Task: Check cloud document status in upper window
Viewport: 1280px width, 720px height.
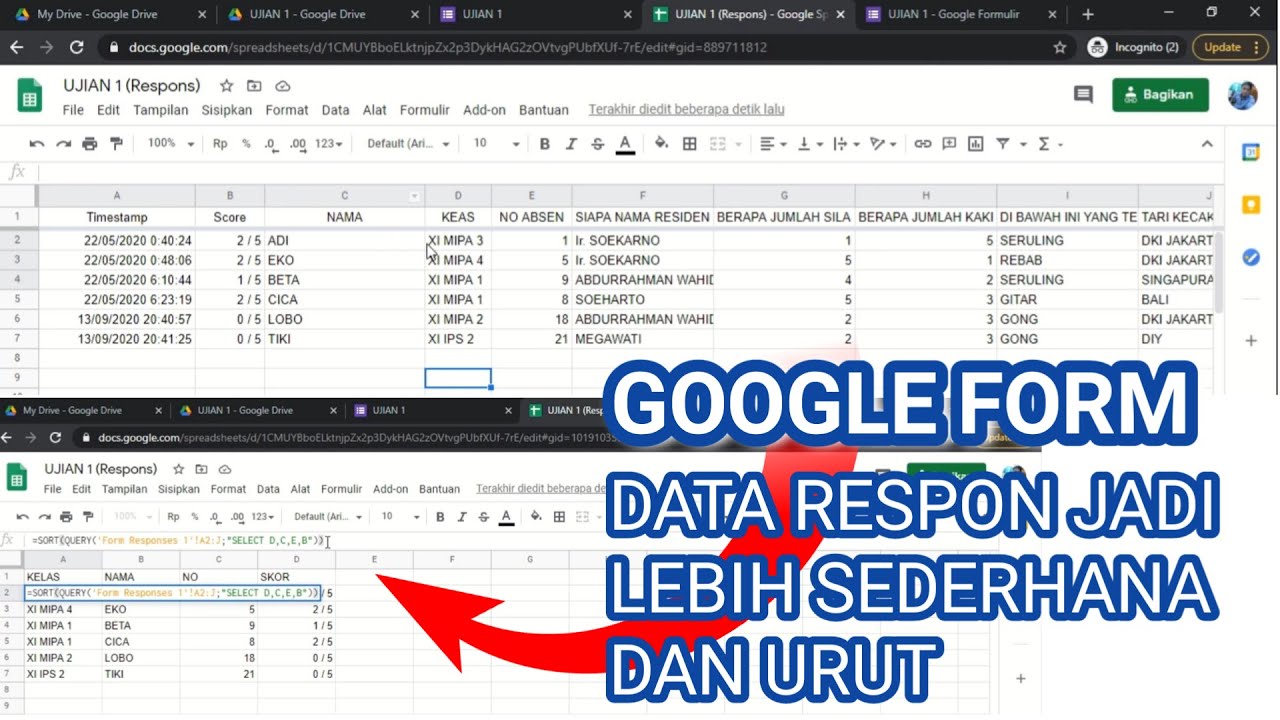Action: pyautogui.click(x=282, y=86)
